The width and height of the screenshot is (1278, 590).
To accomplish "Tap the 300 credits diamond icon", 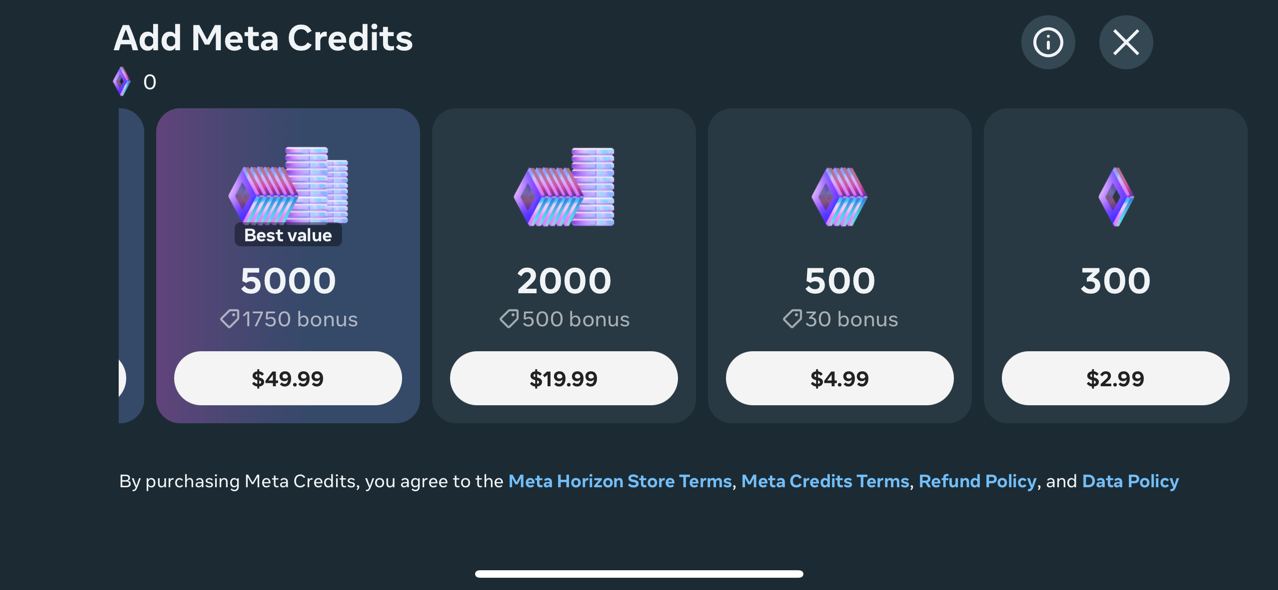I will coord(1115,196).
